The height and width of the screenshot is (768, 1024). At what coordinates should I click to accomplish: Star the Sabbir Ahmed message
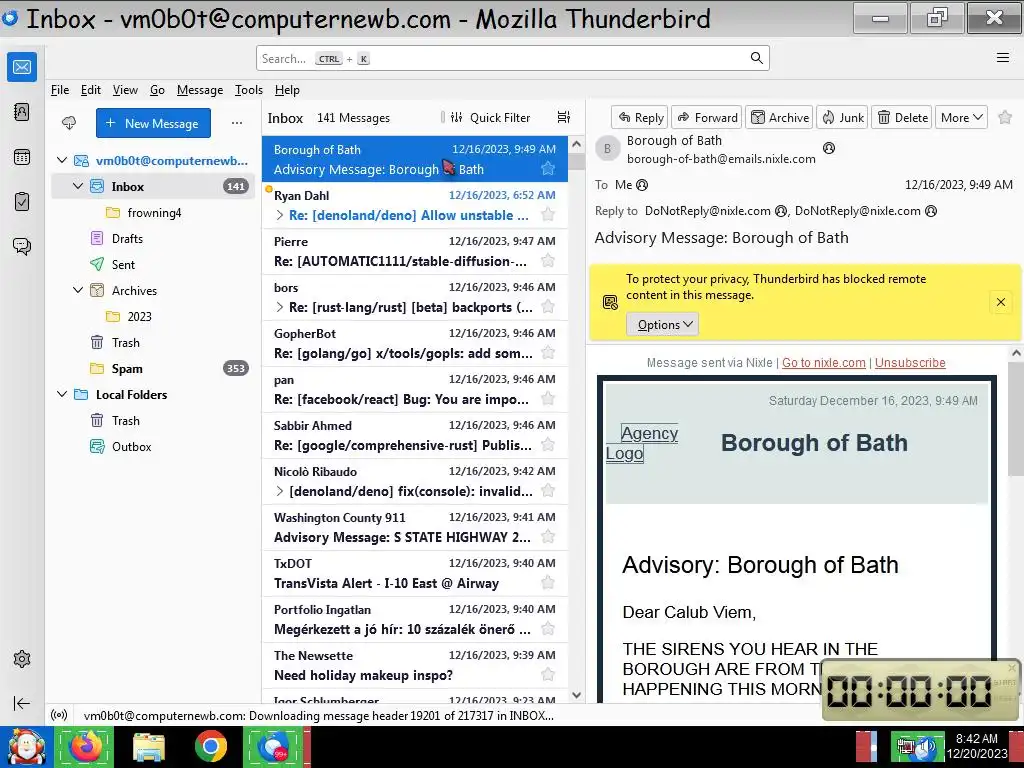pos(548,445)
